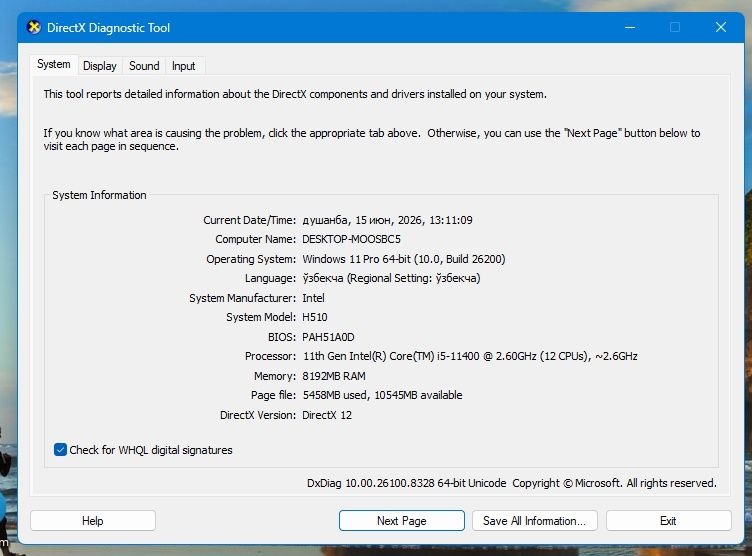Minimize the DirectX Diagnostic Tool window
The image size is (752, 556).
click(x=630, y=27)
